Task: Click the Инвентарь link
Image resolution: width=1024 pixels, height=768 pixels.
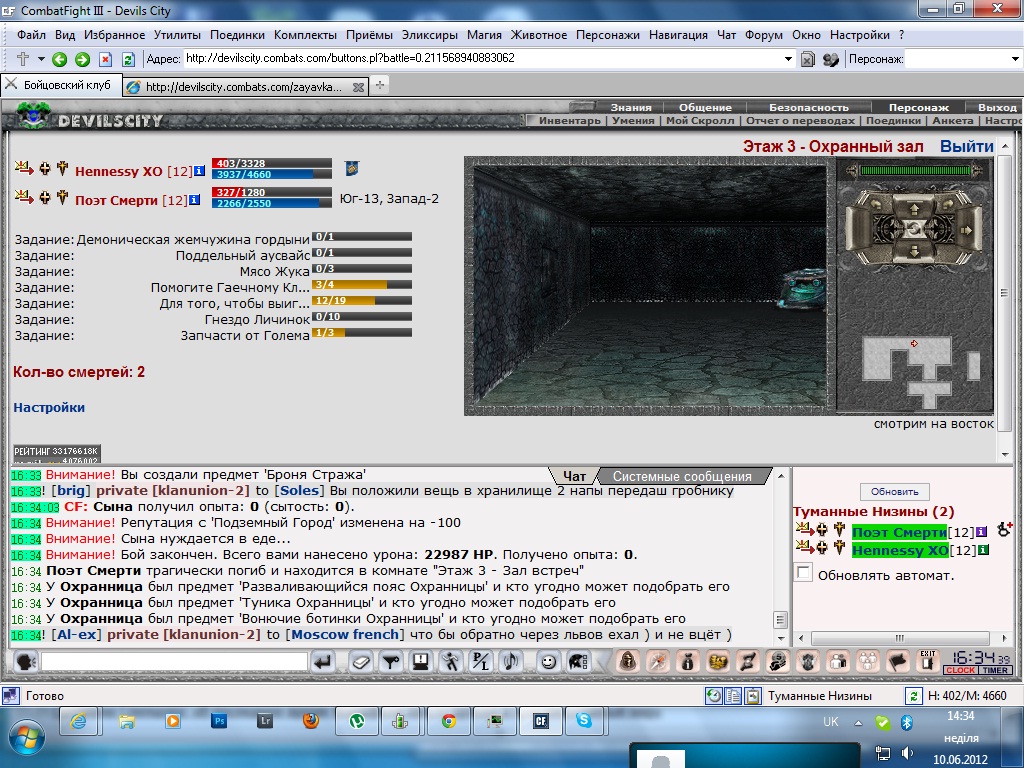Action: [x=569, y=120]
